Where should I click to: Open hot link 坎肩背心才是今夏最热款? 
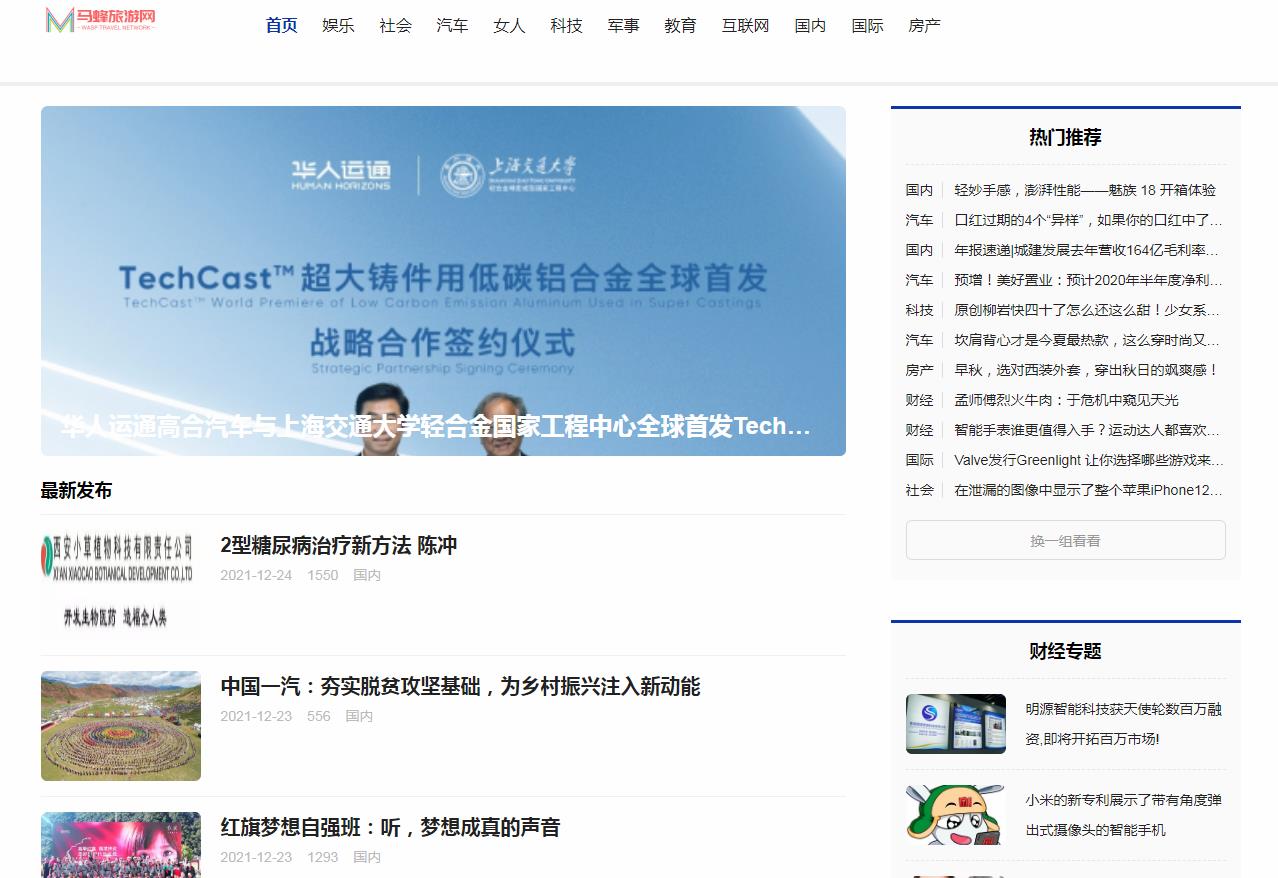point(1087,340)
